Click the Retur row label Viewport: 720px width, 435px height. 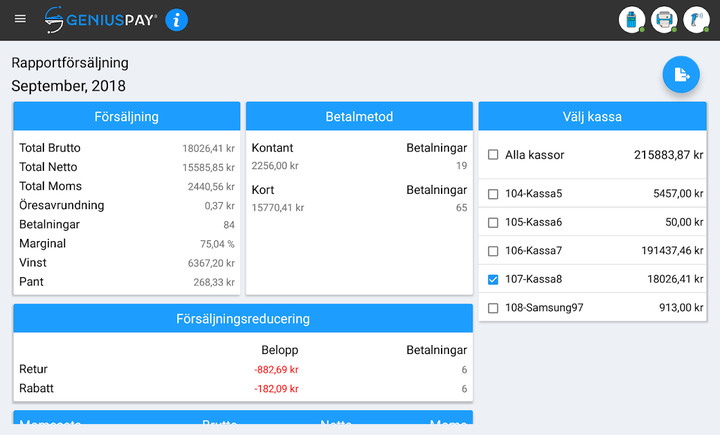pos(34,369)
